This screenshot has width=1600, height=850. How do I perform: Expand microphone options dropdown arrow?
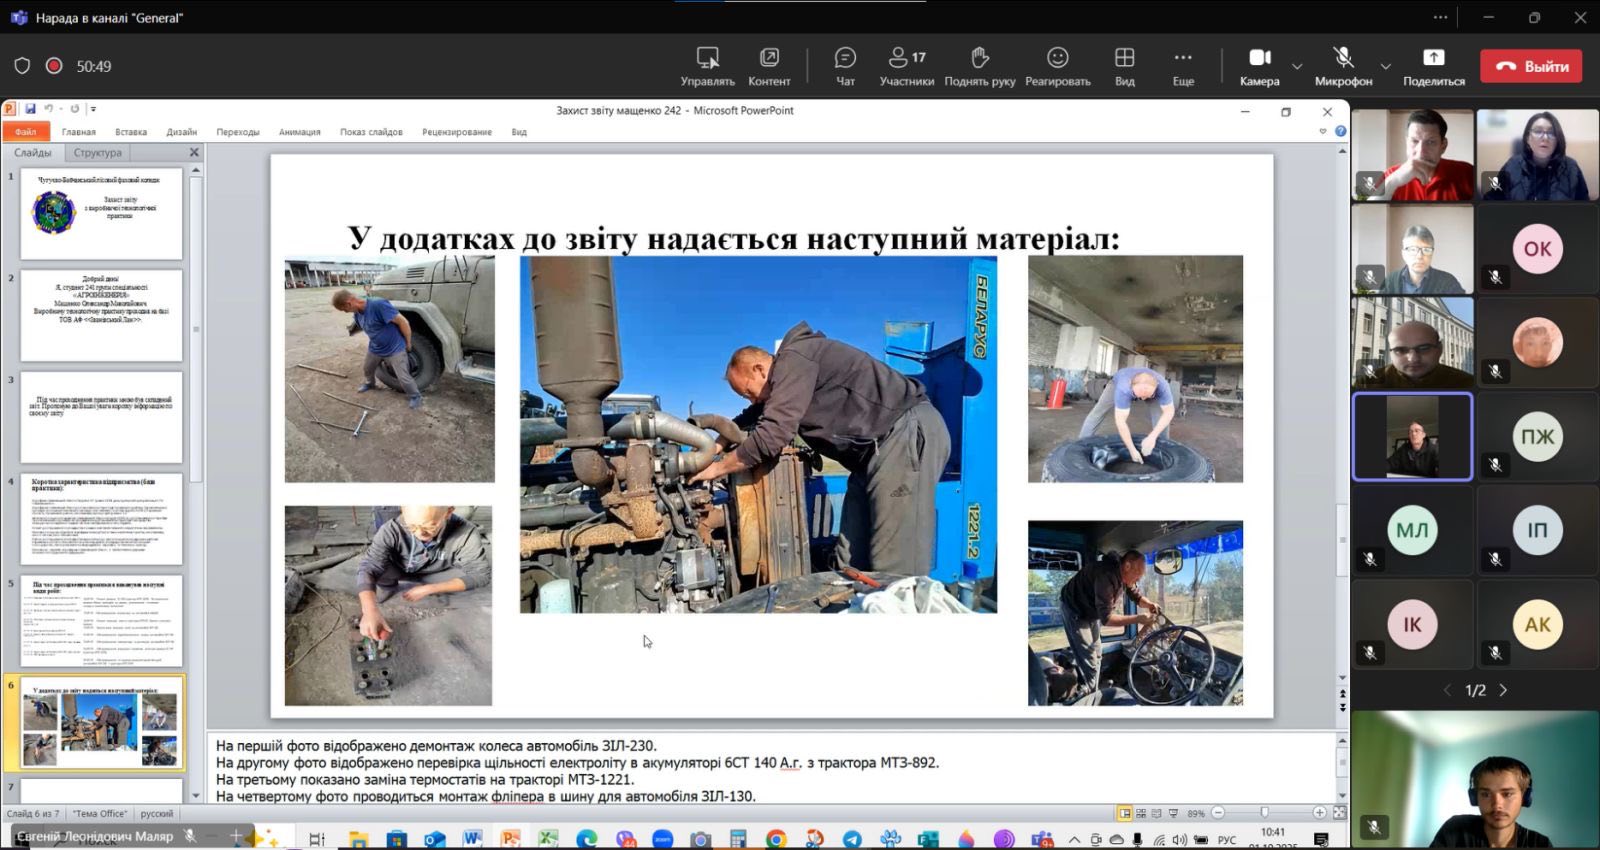pyautogui.click(x=1385, y=67)
